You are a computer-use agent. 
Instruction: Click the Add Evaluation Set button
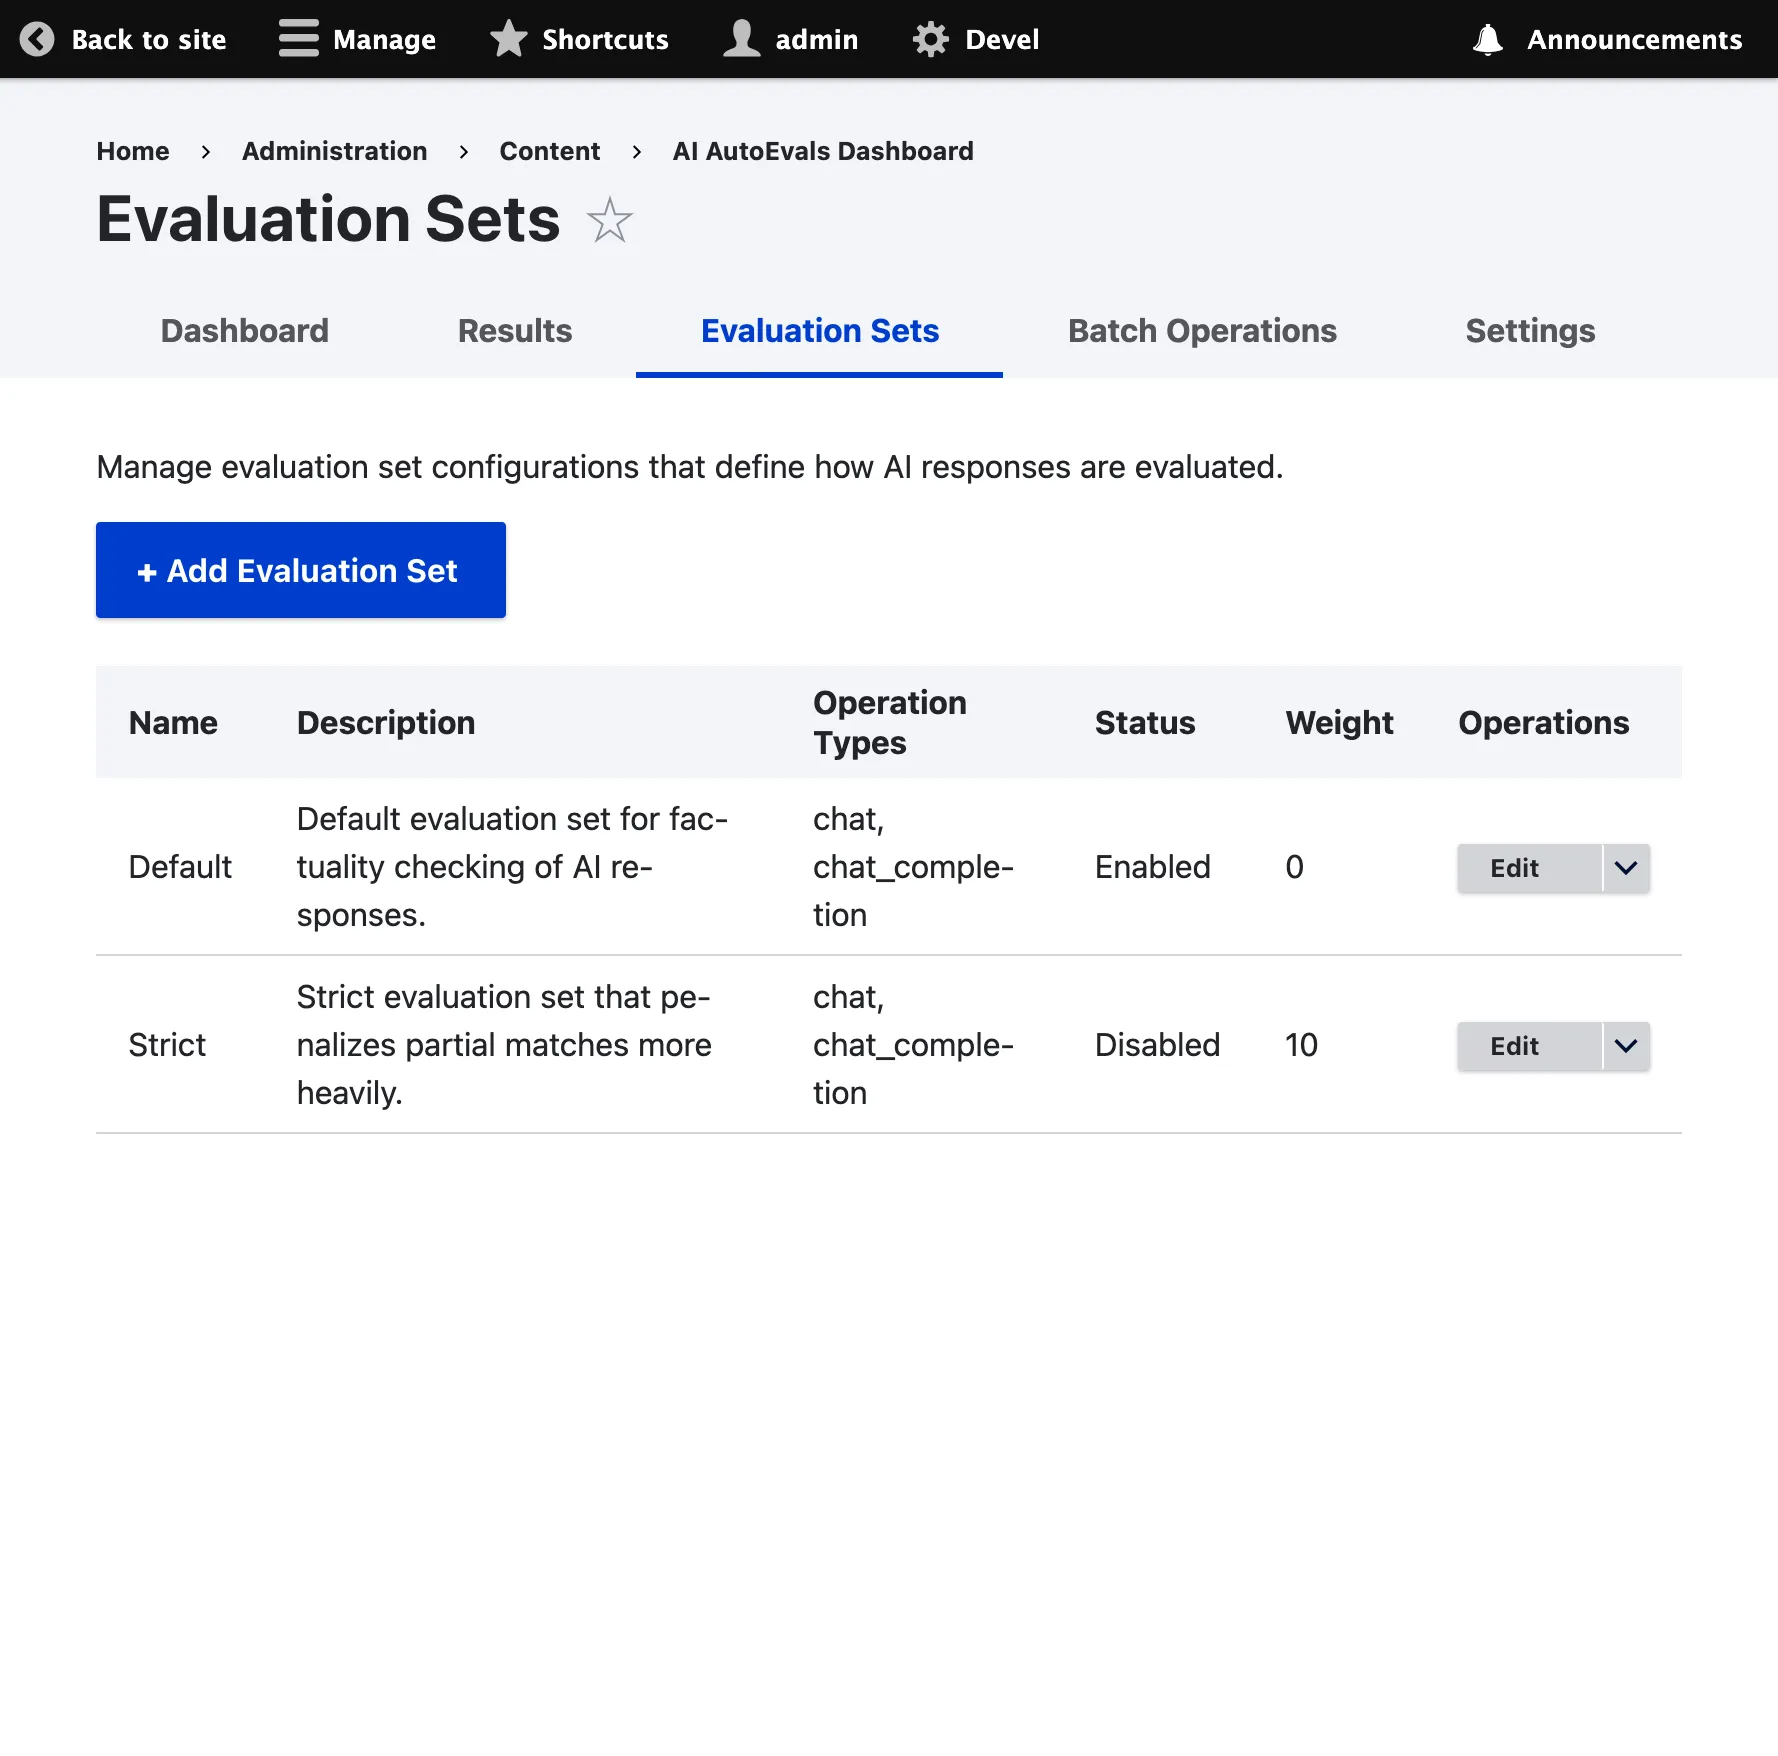300,570
